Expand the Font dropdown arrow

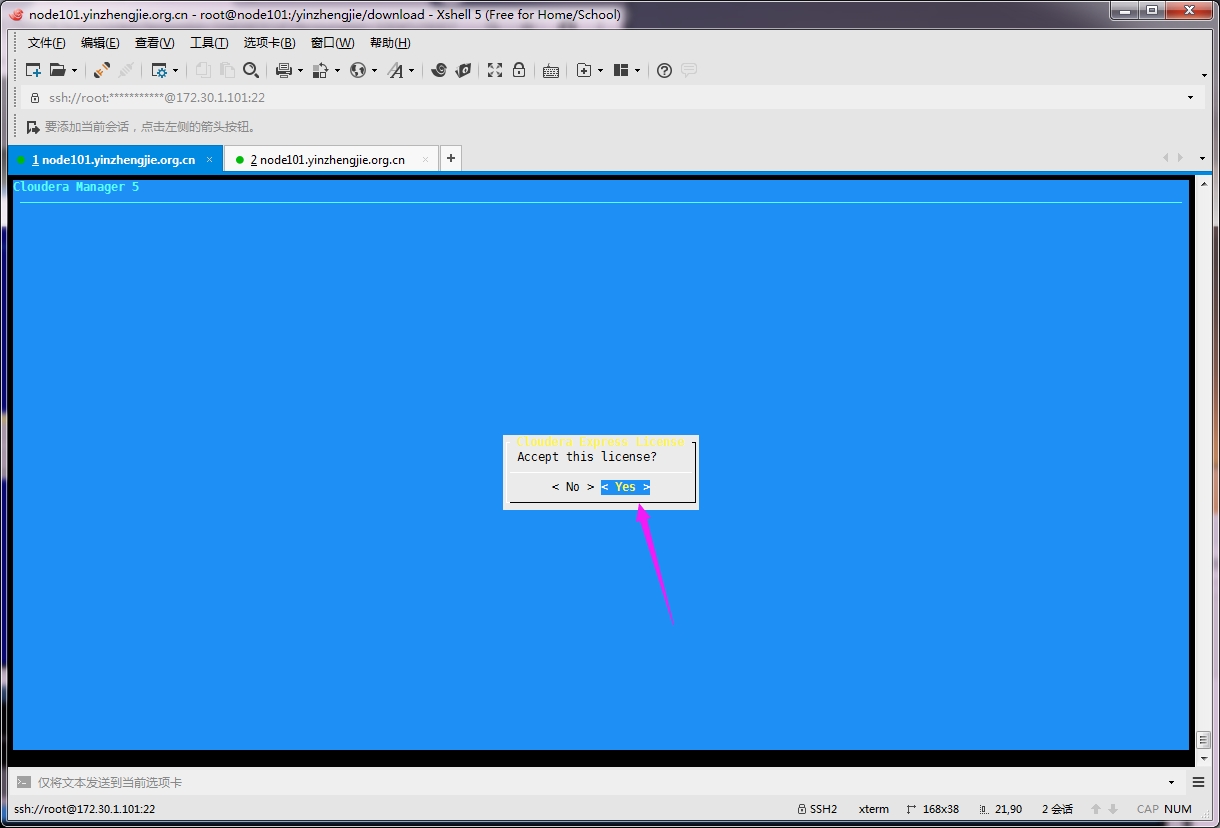click(x=411, y=71)
